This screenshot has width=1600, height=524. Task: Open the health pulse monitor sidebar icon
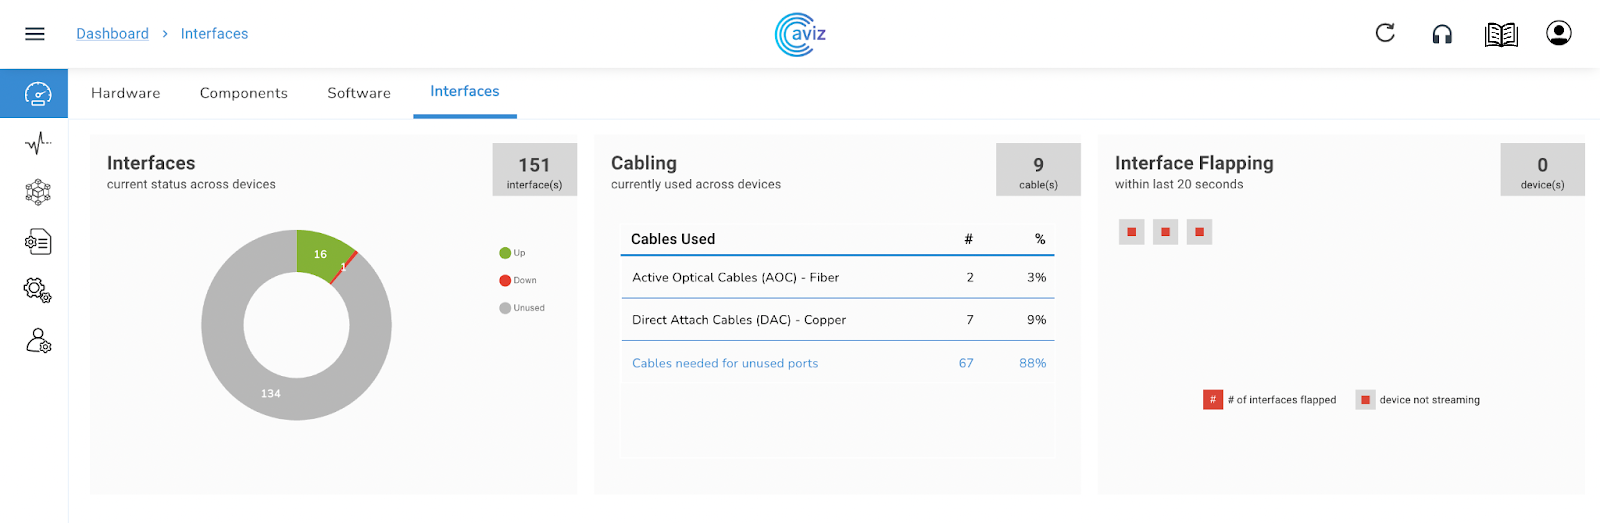pos(38,144)
